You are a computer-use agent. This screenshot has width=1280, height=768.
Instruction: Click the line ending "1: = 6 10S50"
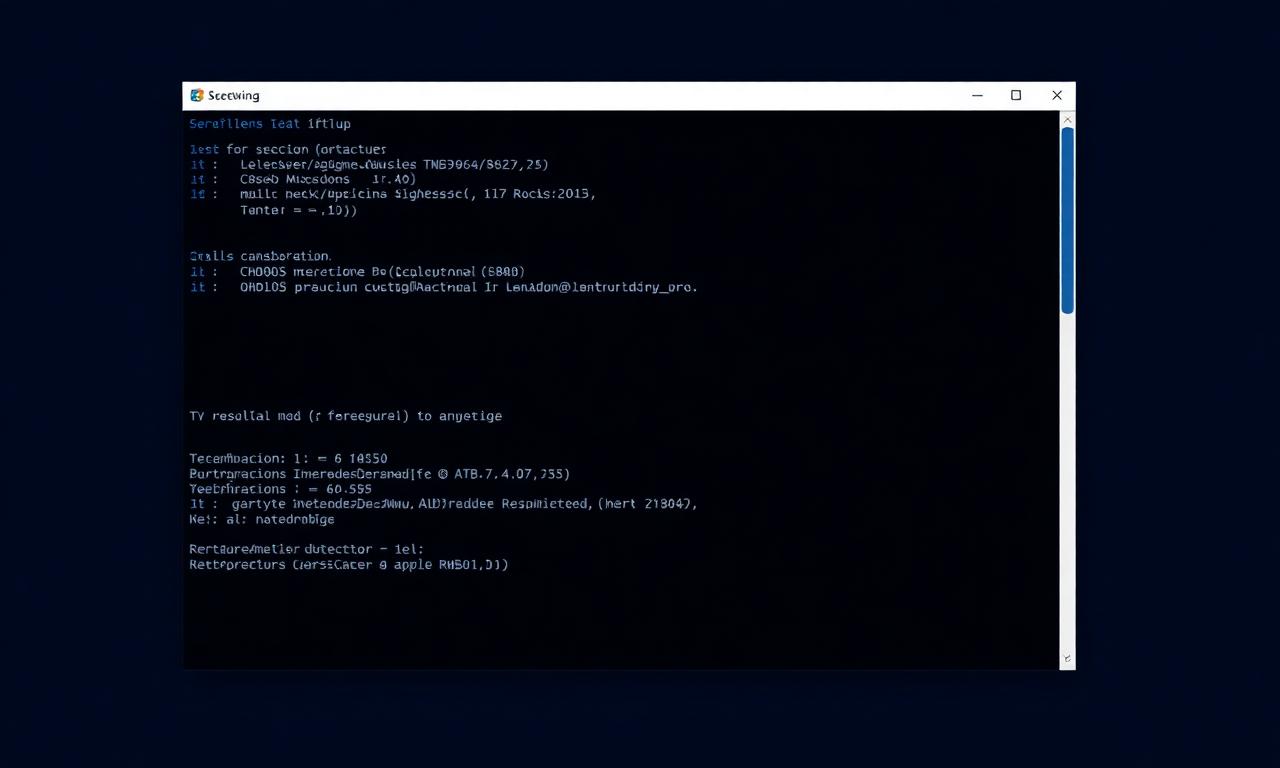coord(288,458)
